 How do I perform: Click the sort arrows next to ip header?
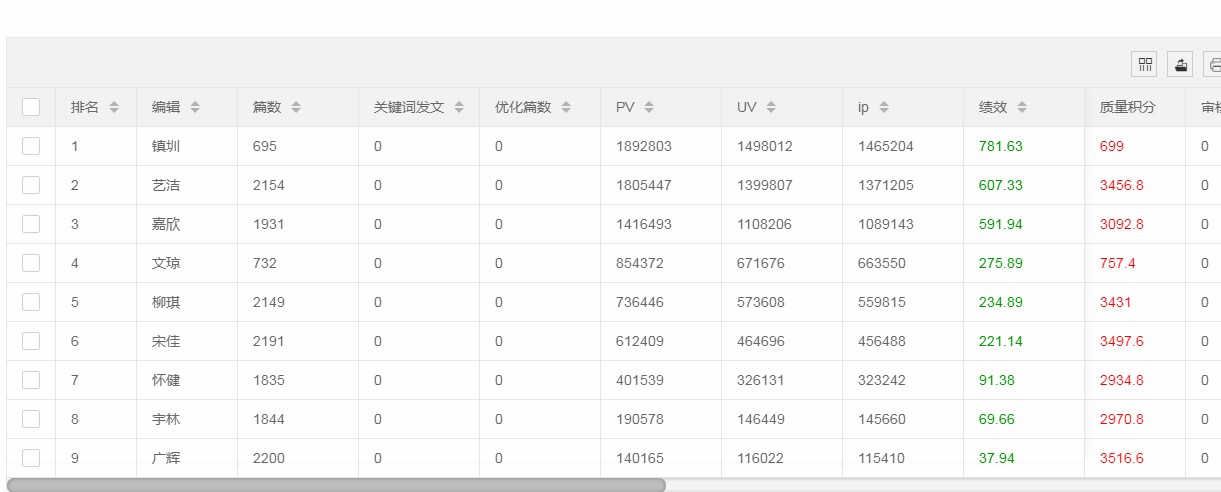pyautogui.click(x=884, y=107)
